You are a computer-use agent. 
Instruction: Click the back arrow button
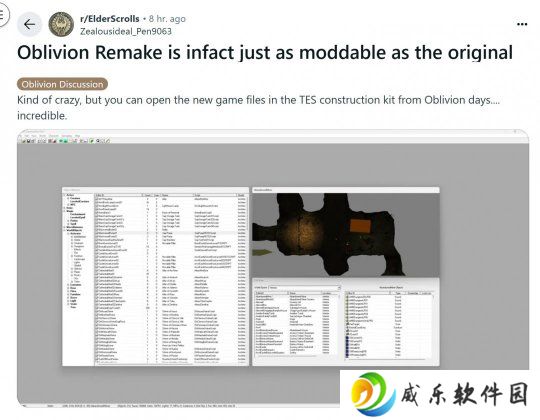[x=30, y=24]
